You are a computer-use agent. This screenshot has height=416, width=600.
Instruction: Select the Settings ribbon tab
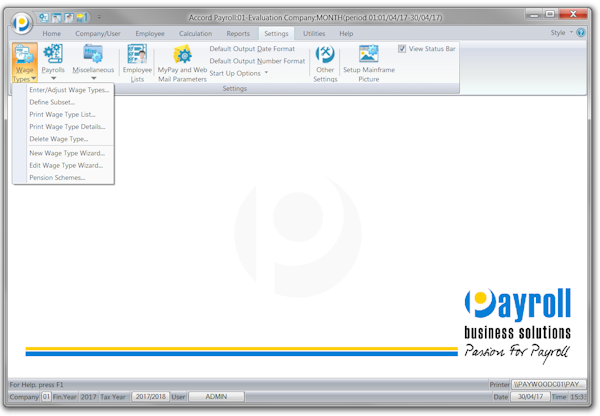pos(276,34)
